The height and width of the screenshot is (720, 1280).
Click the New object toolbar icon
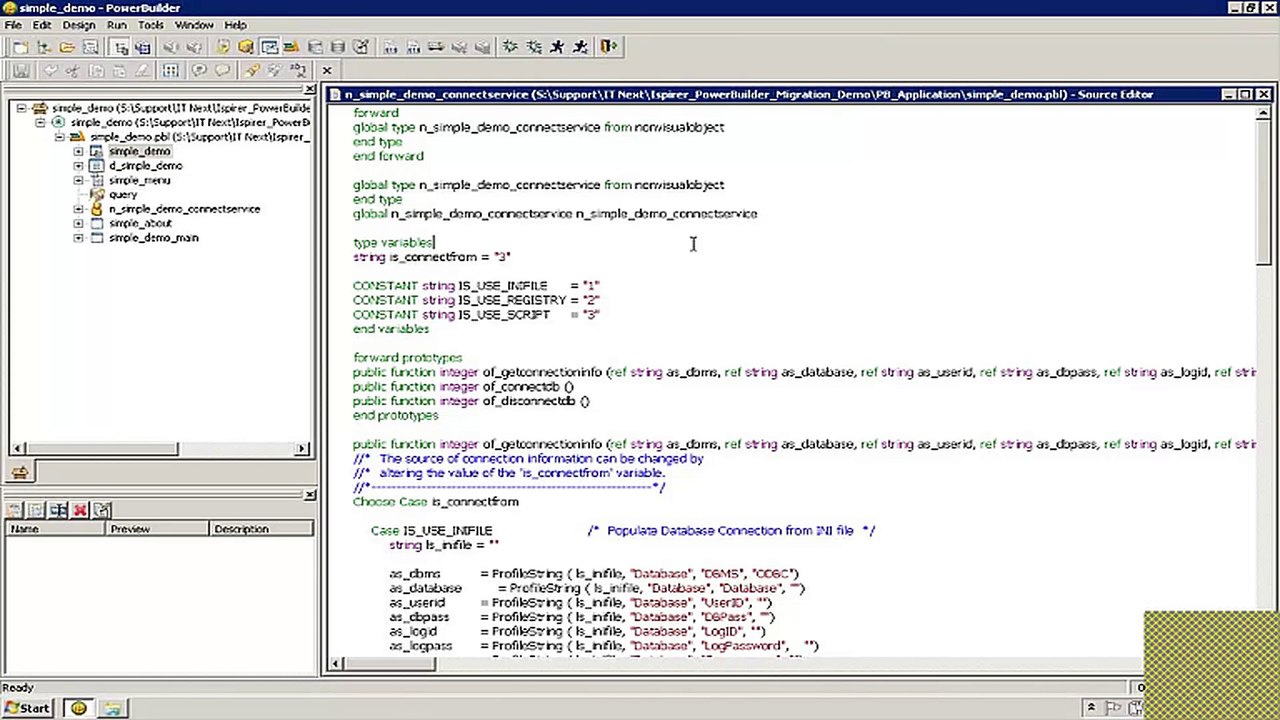(21, 47)
